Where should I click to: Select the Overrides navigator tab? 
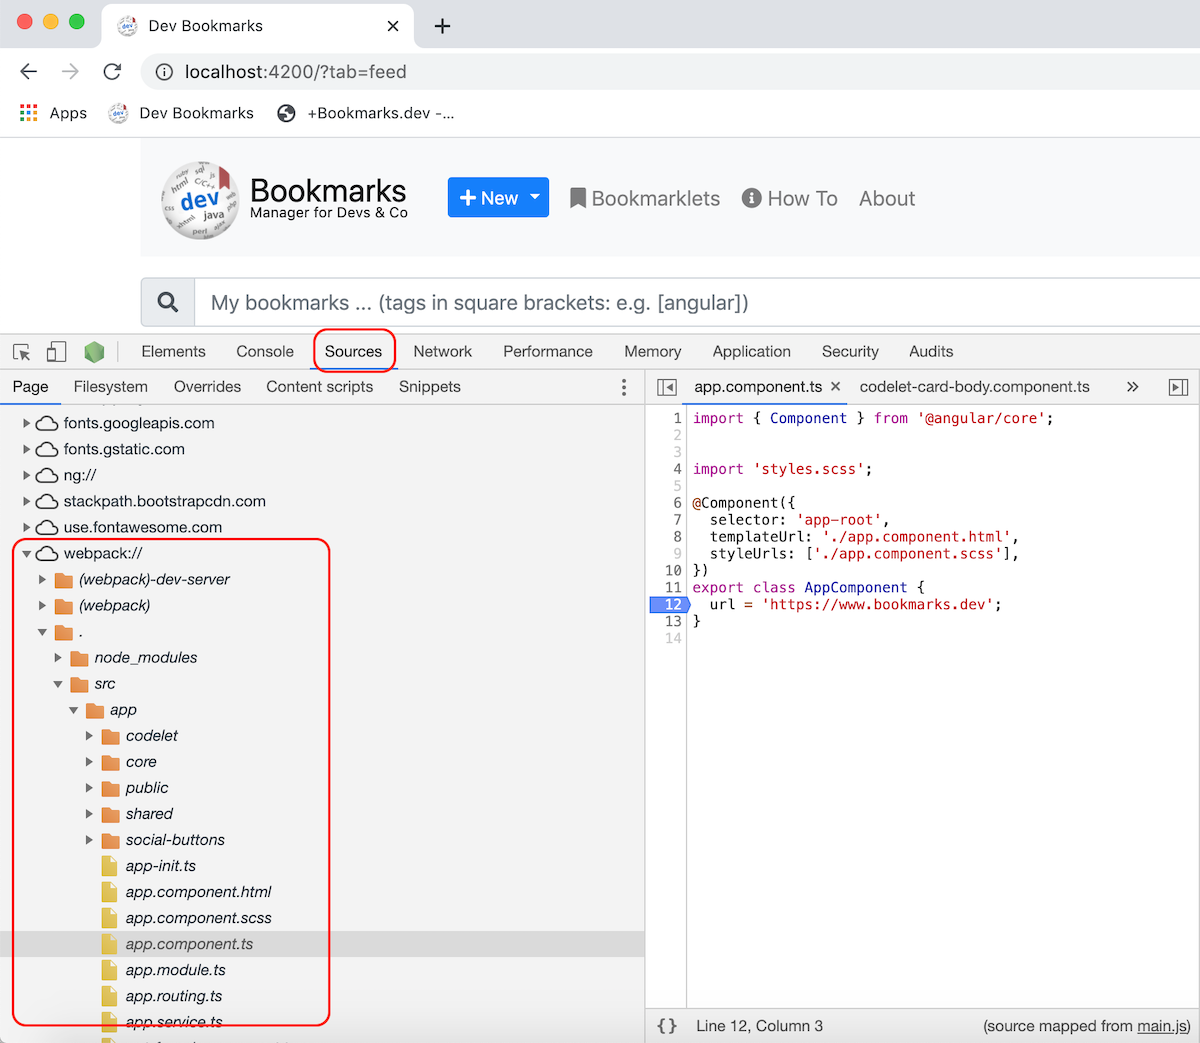207,387
